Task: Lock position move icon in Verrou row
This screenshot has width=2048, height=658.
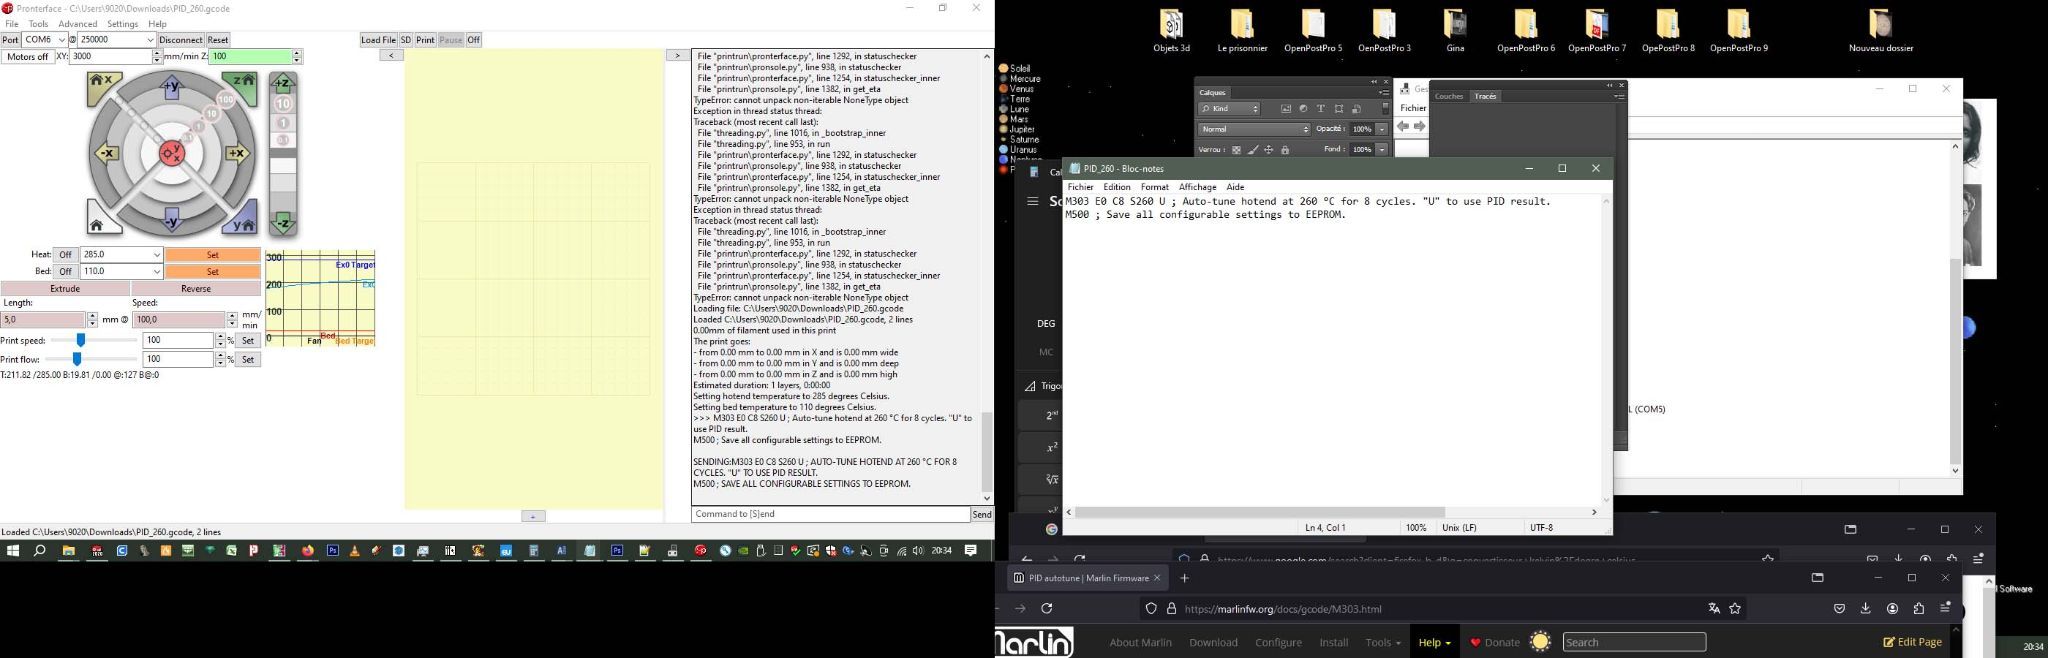Action: coord(1269,150)
